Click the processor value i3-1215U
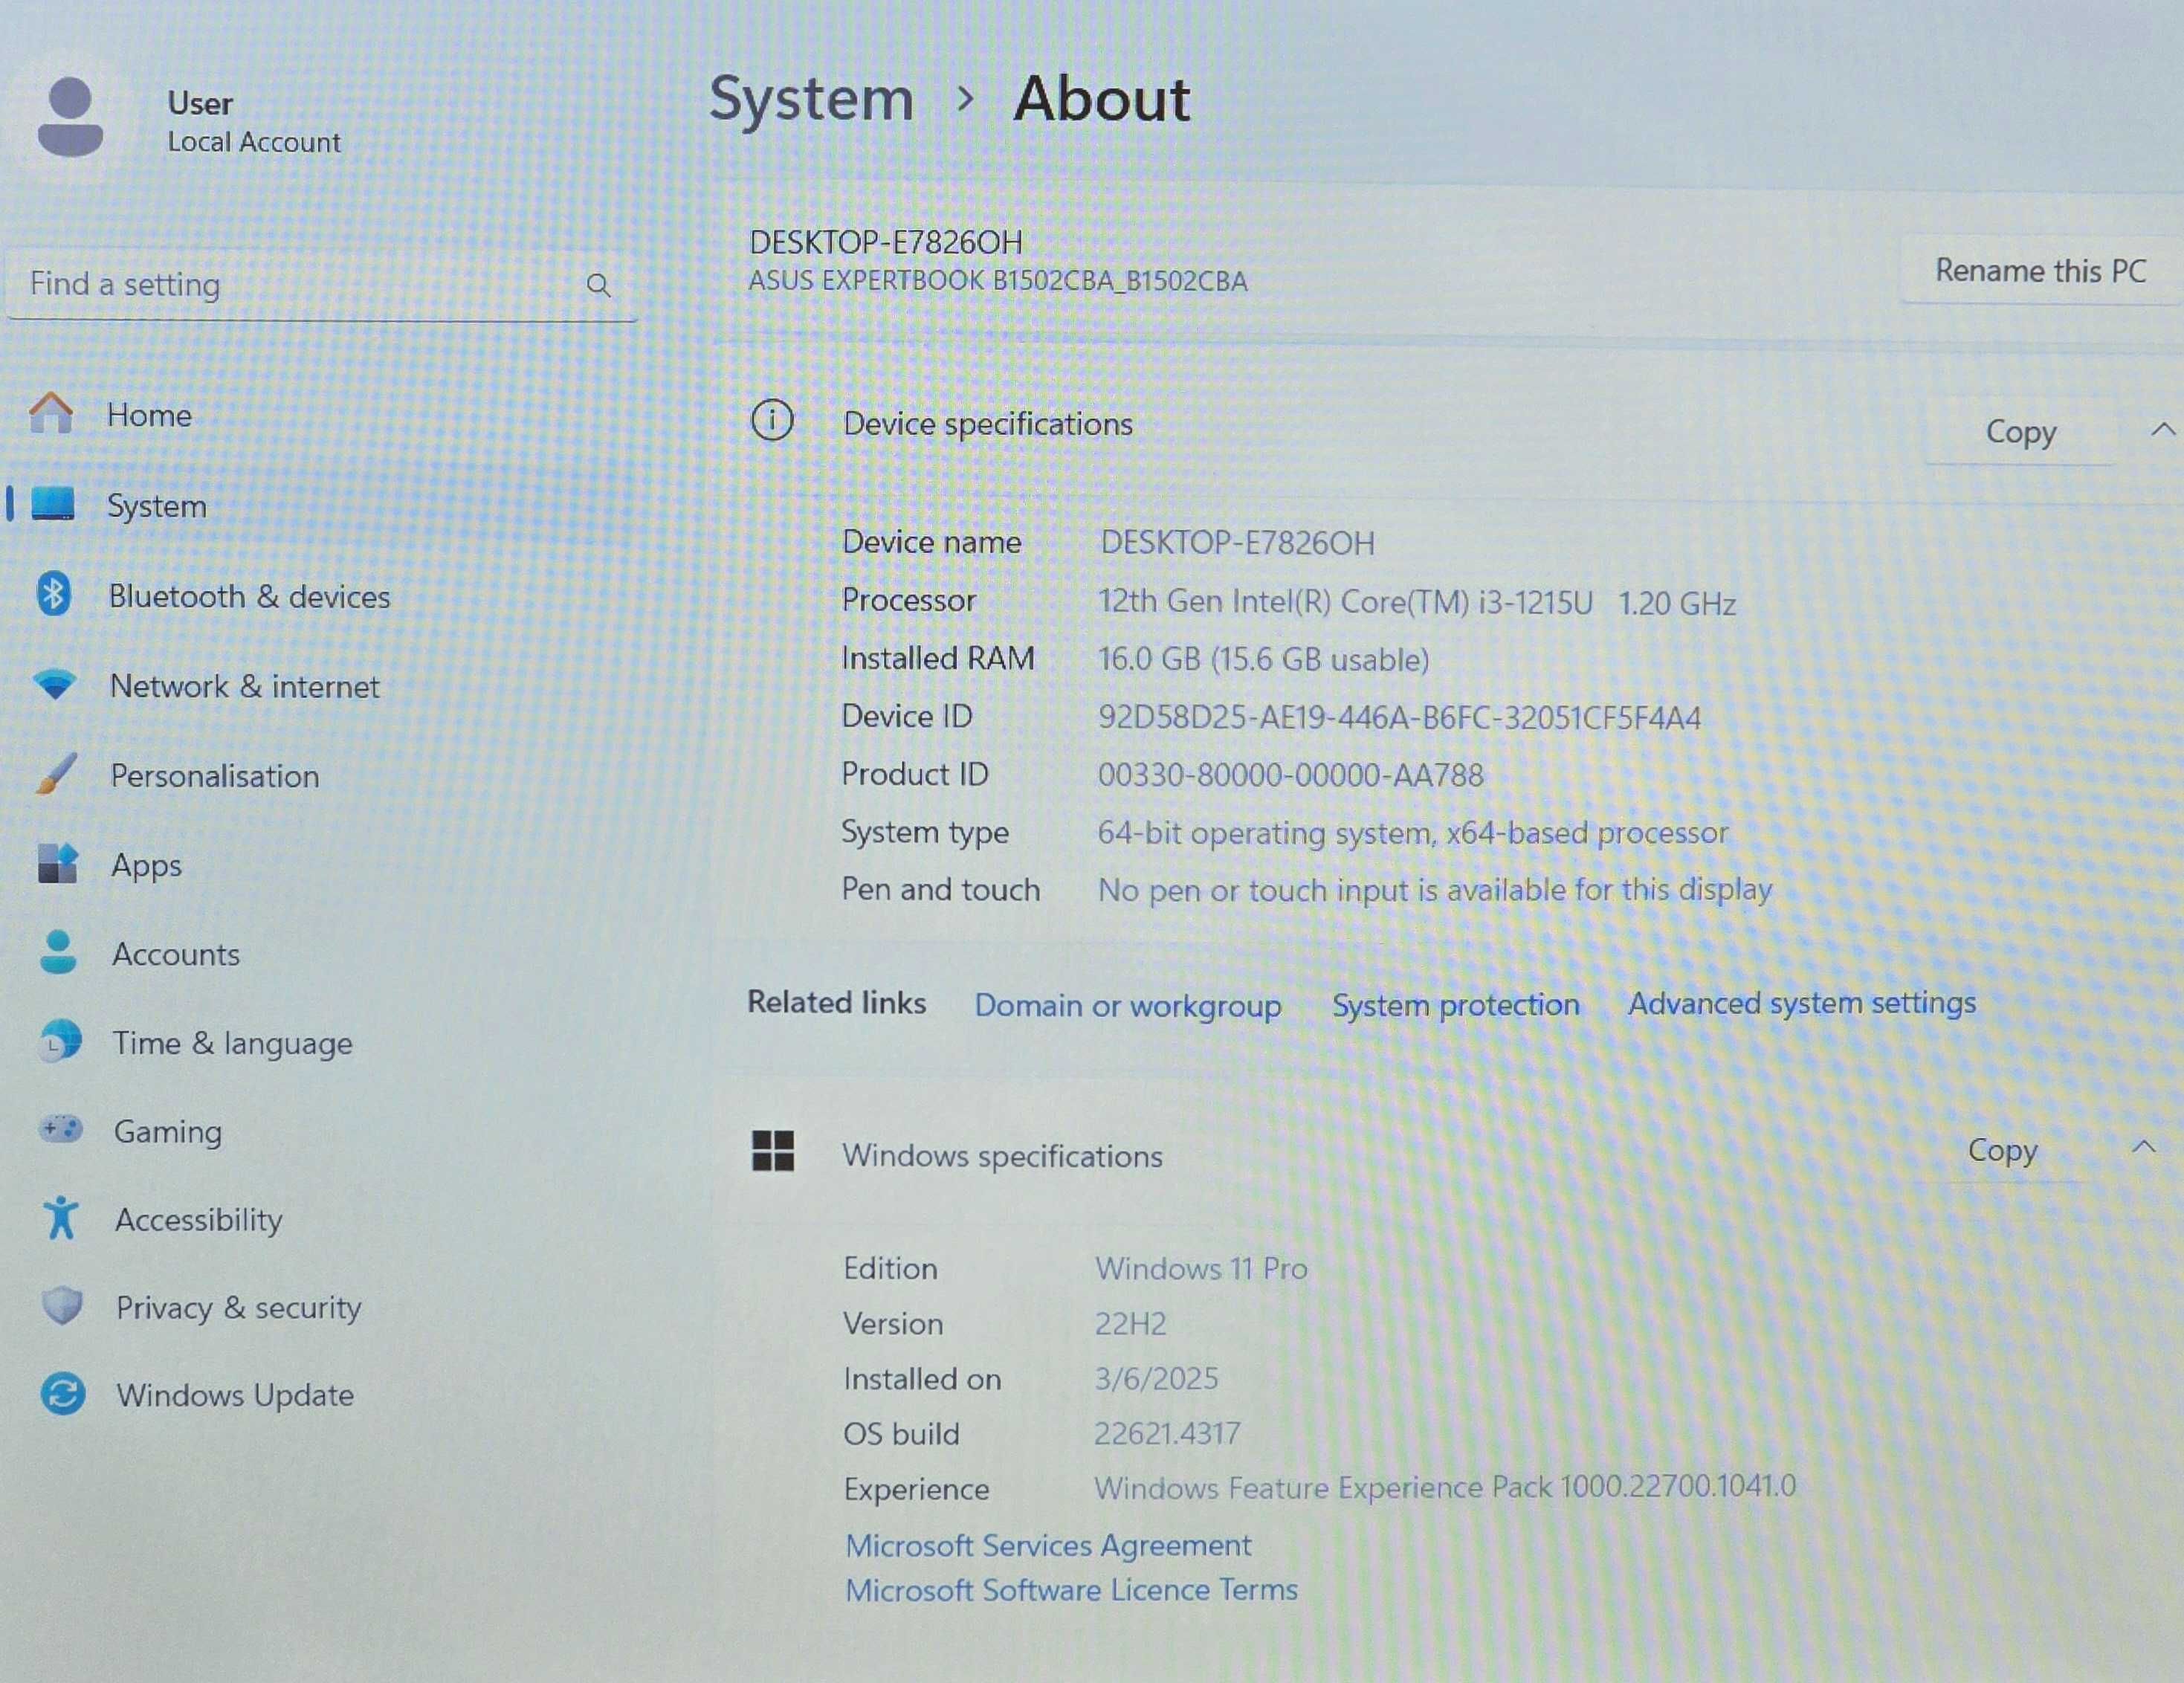The image size is (2184, 1683). click(x=1416, y=602)
